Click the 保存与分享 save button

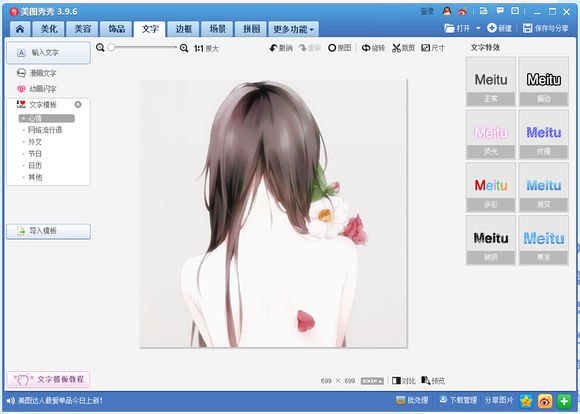[x=546, y=28]
